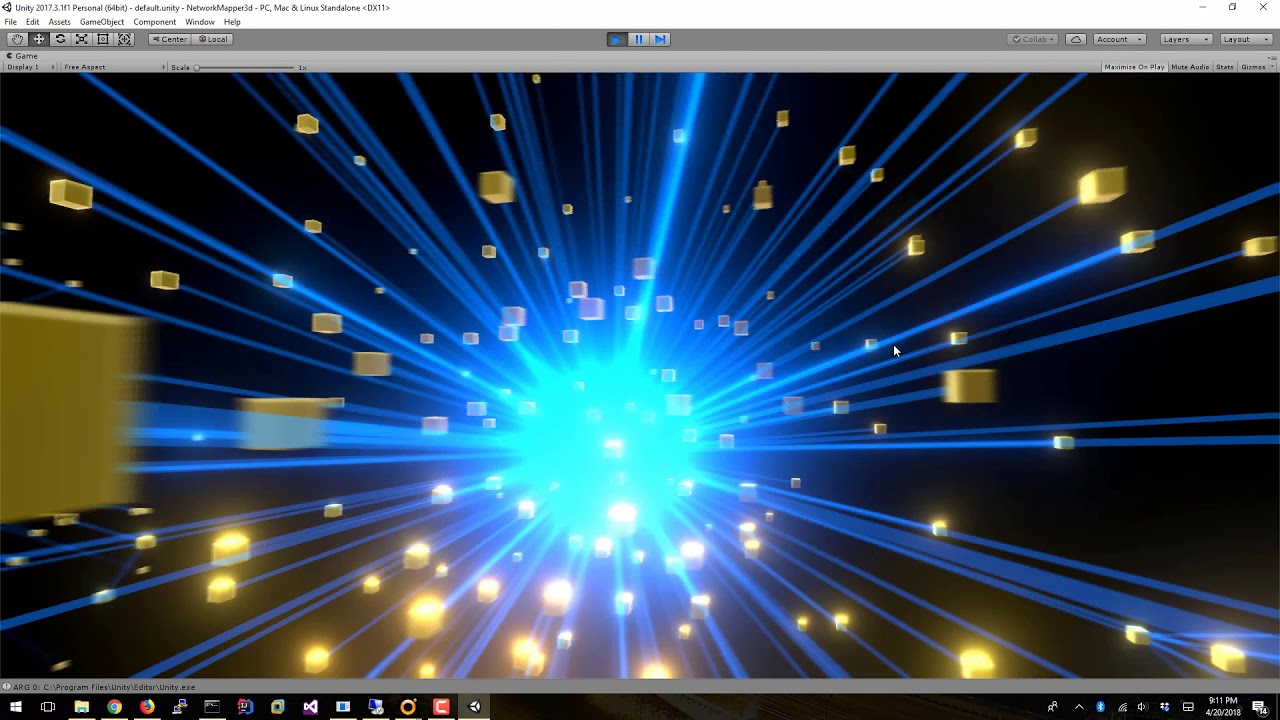Open the Game tab options menu
The height and width of the screenshot is (720, 1280).
1273,56
